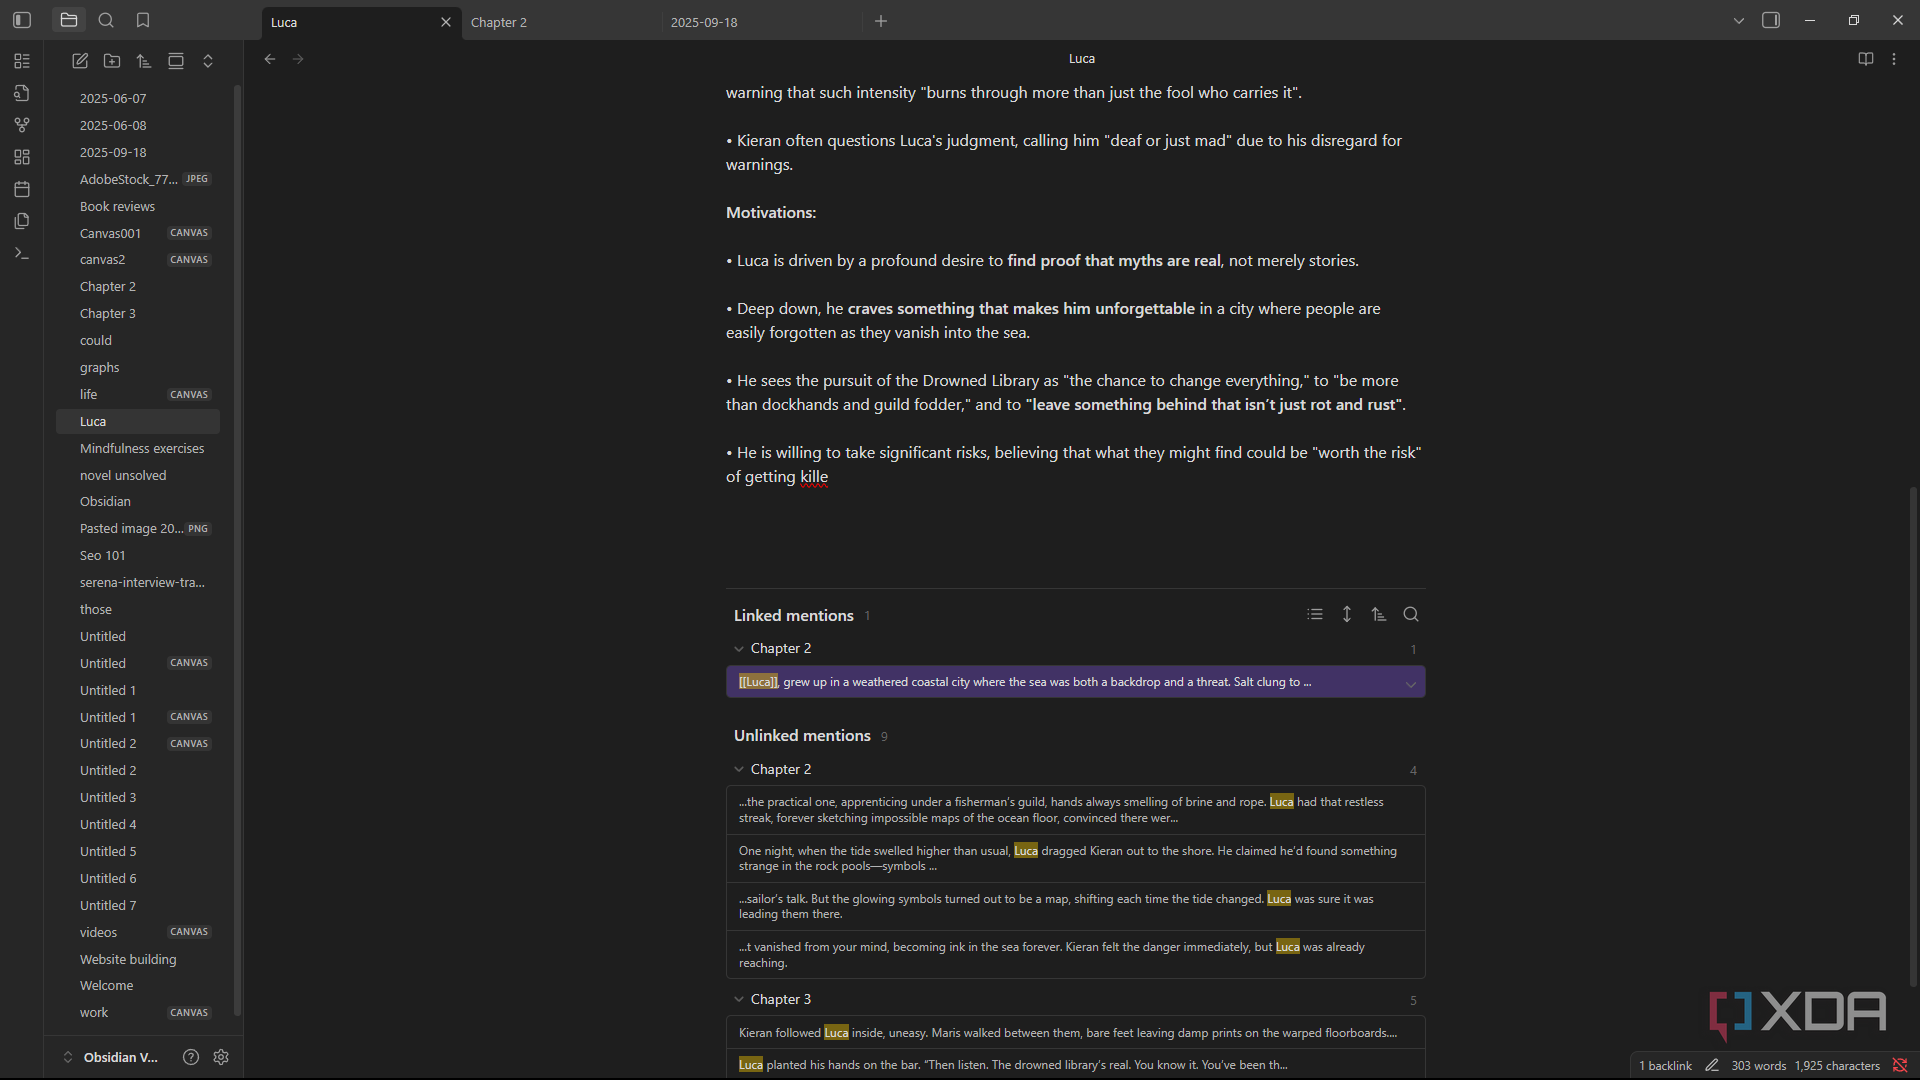The height and width of the screenshot is (1080, 1920).
Task: Toggle the right sidebar panel icon
Action: coord(1771,20)
